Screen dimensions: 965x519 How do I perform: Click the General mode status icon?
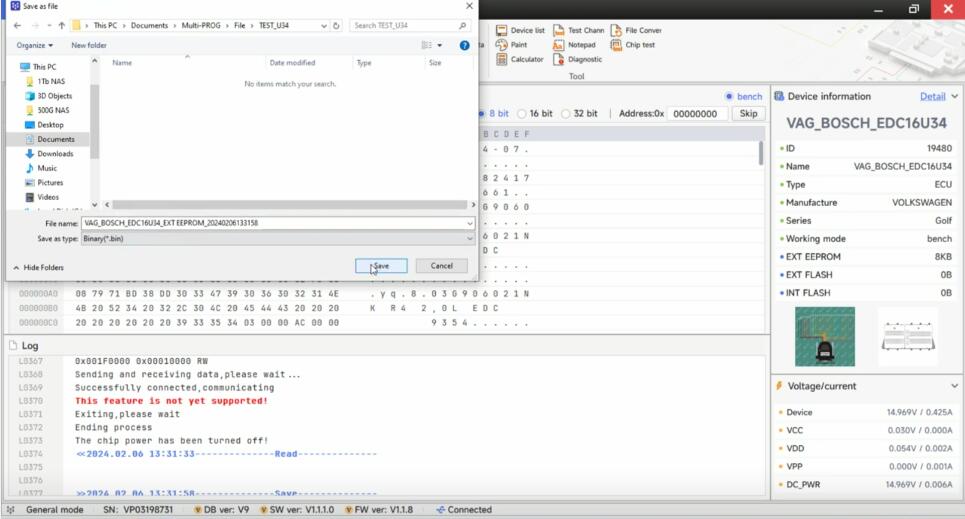click(10, 510)
